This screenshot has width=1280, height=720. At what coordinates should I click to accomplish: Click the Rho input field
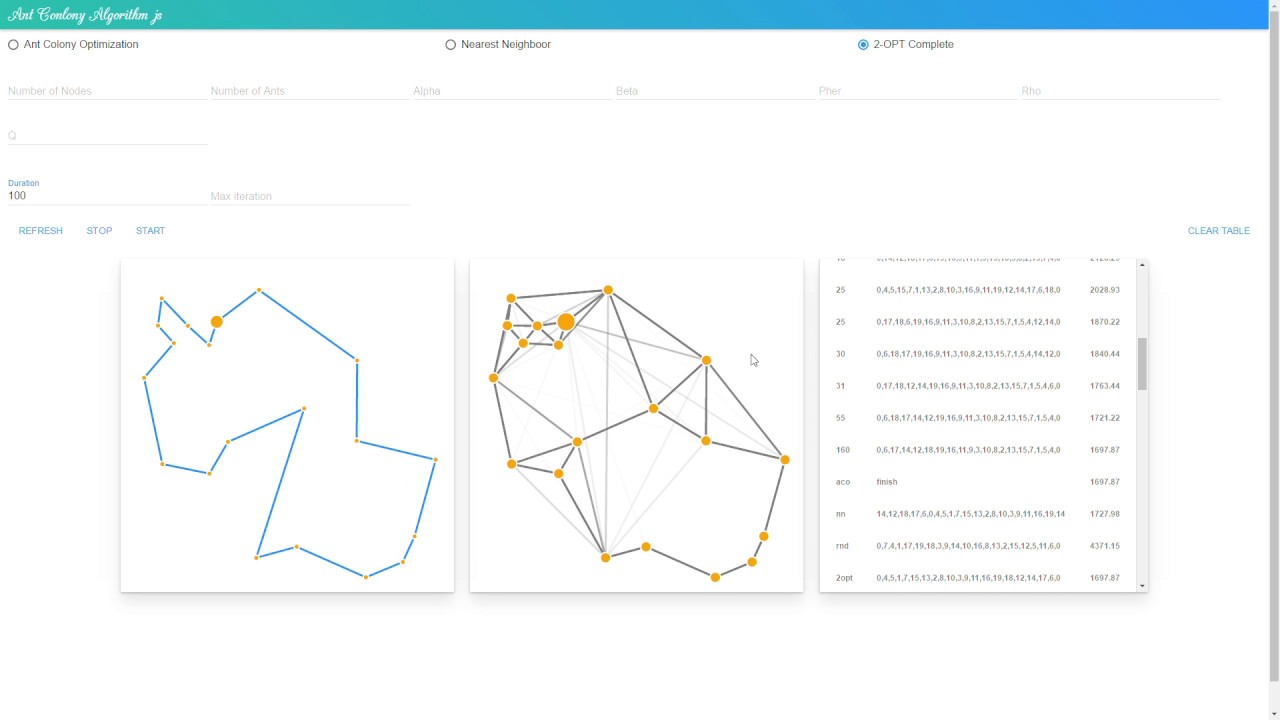(1120, 91)
